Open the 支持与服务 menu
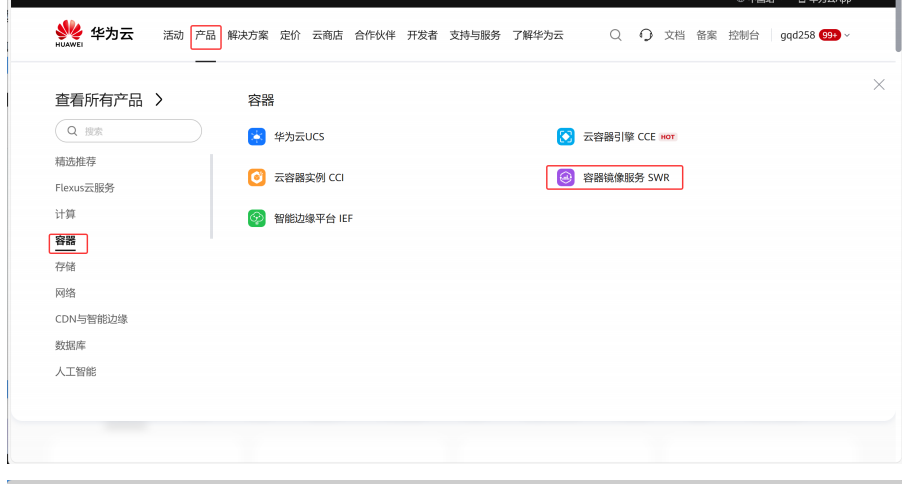 click(475, 35)
